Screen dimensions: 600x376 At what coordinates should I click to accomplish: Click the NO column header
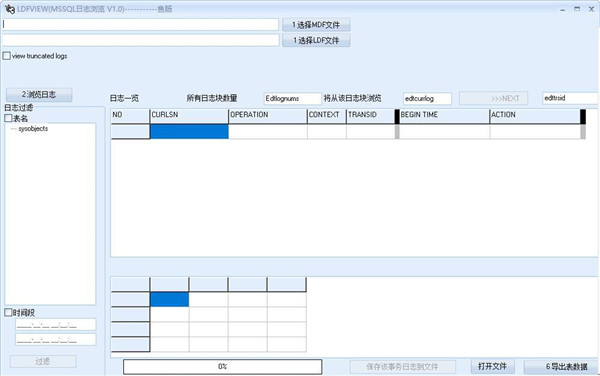point(130,116)
